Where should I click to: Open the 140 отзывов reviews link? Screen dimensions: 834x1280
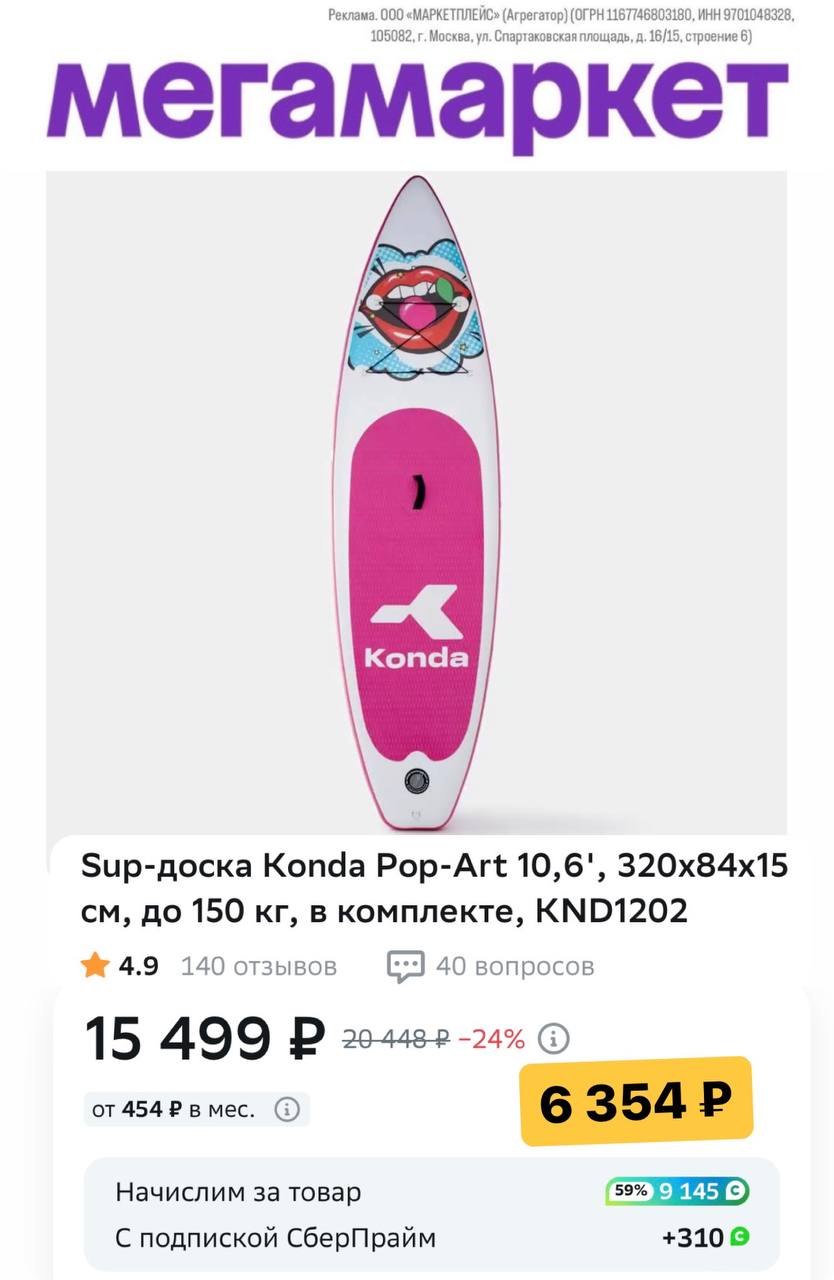click(258, 966)
